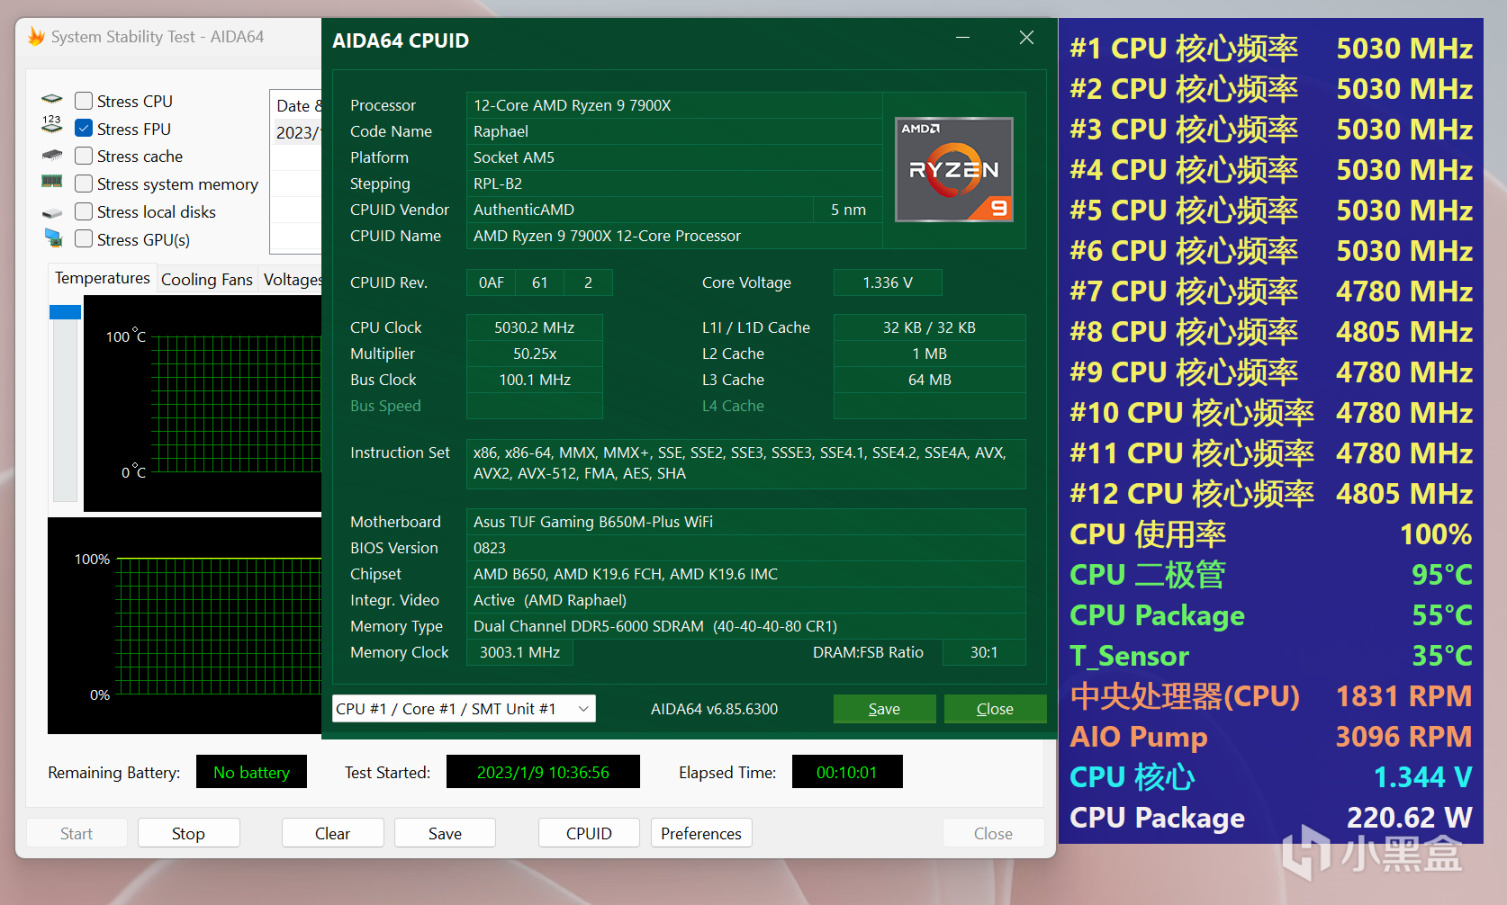Click the CPU 使用率 100% sensor row

pyautogui.click(x=1271, y=534)
